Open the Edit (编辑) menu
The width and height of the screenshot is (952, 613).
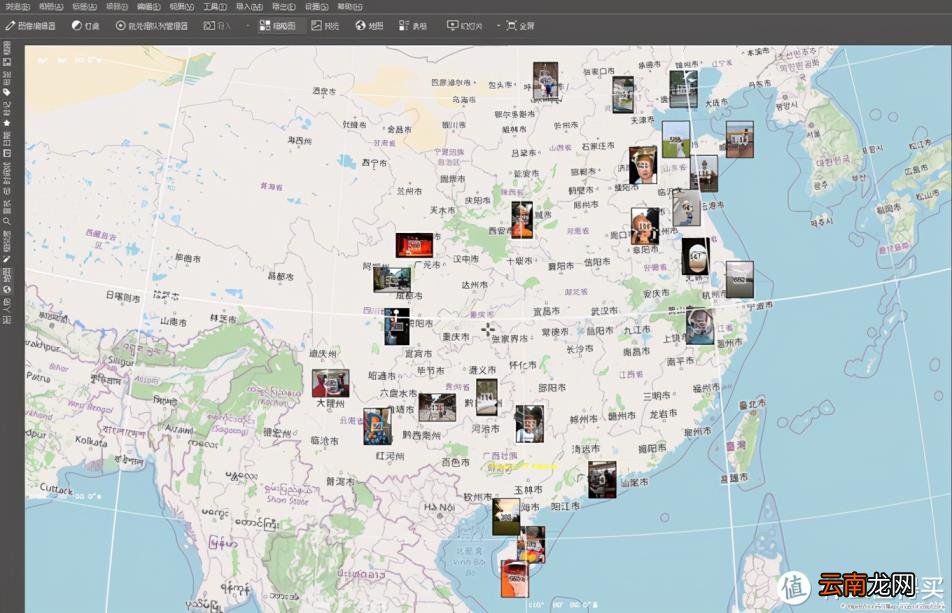pos(149,7)
